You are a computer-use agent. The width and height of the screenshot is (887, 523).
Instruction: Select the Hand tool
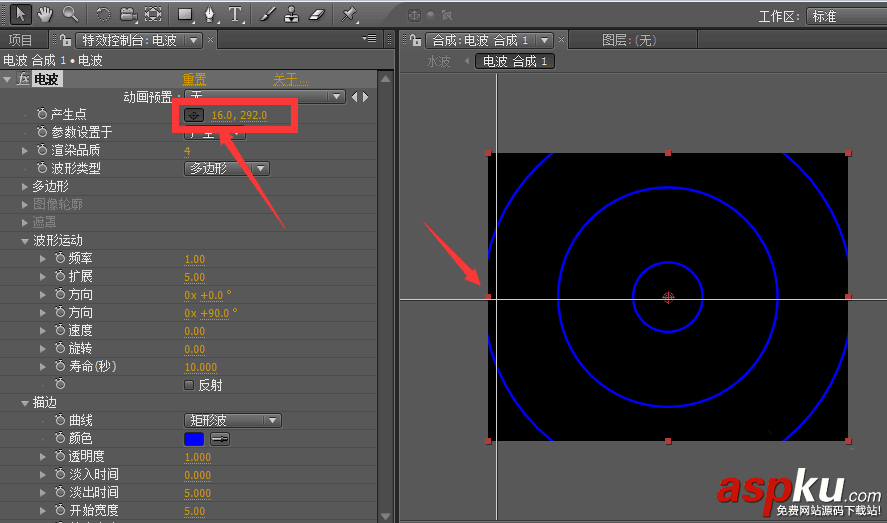click(45, 14)
